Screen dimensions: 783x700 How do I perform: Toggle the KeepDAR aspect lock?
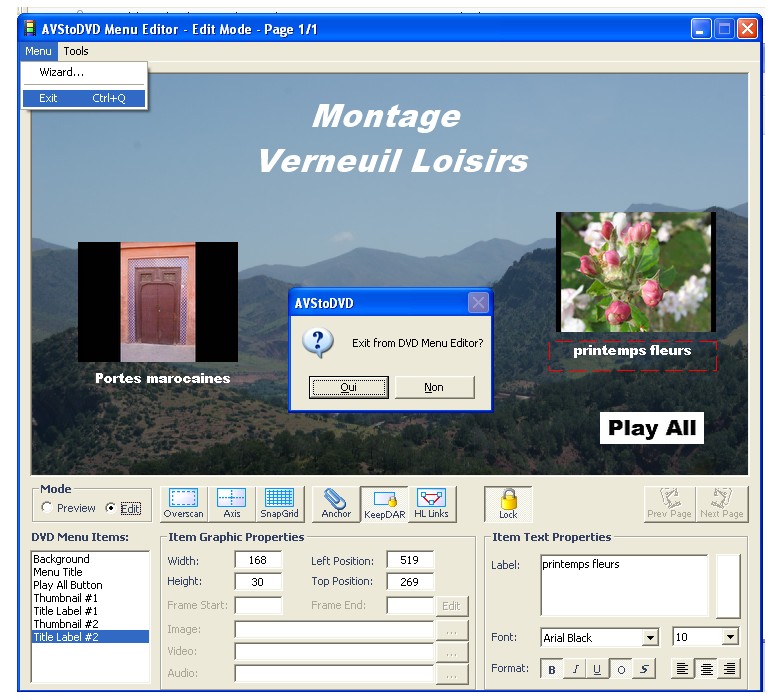coord(384,503)
